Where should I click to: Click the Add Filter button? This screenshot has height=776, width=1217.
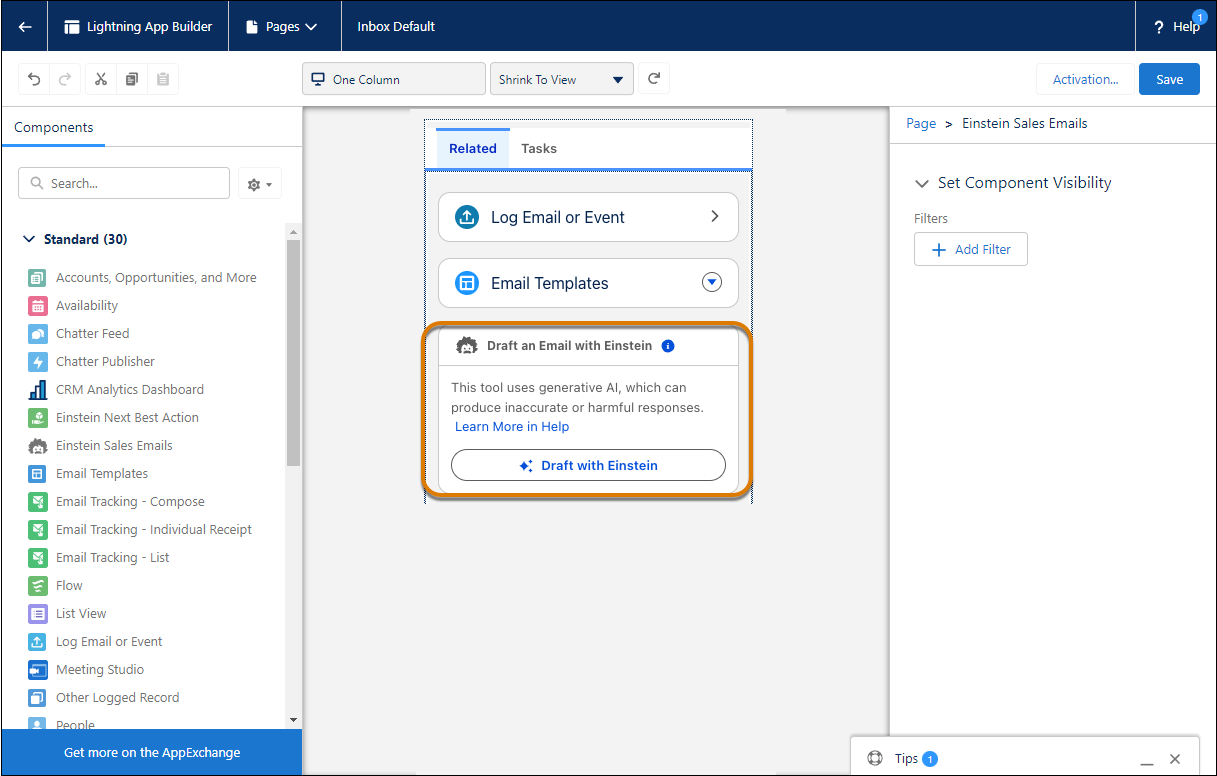click(970, 250)
